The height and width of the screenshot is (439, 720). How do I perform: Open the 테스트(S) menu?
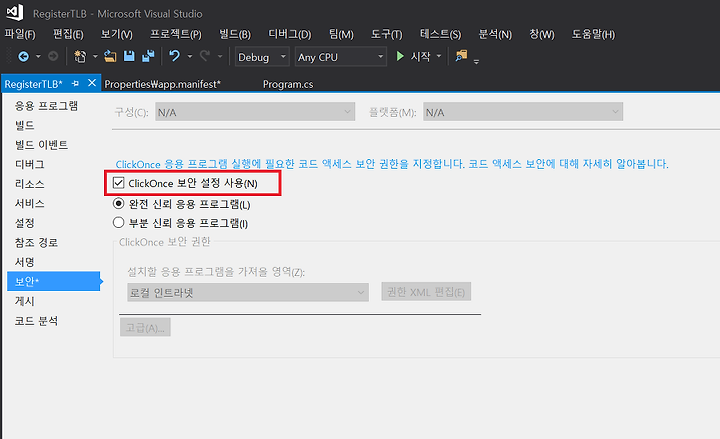[x=440, y=34]
